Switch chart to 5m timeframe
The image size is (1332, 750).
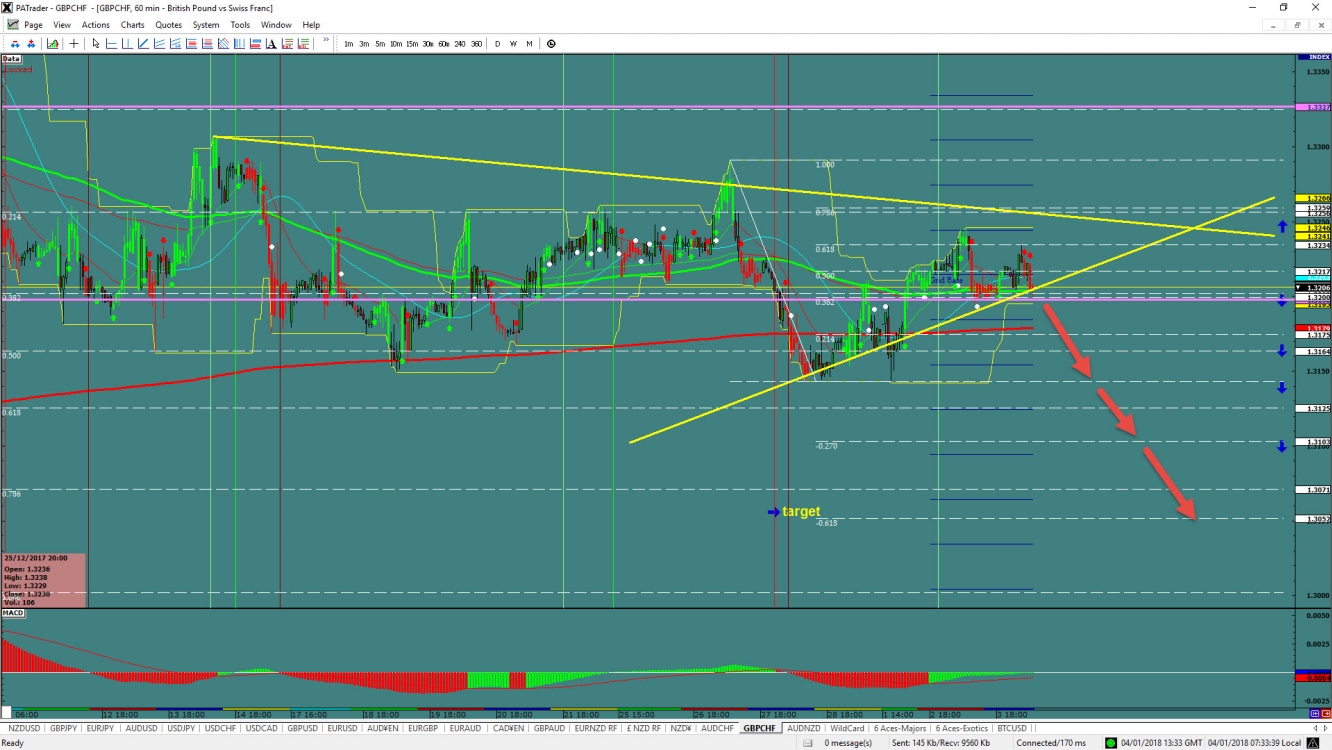click(380, 43)
